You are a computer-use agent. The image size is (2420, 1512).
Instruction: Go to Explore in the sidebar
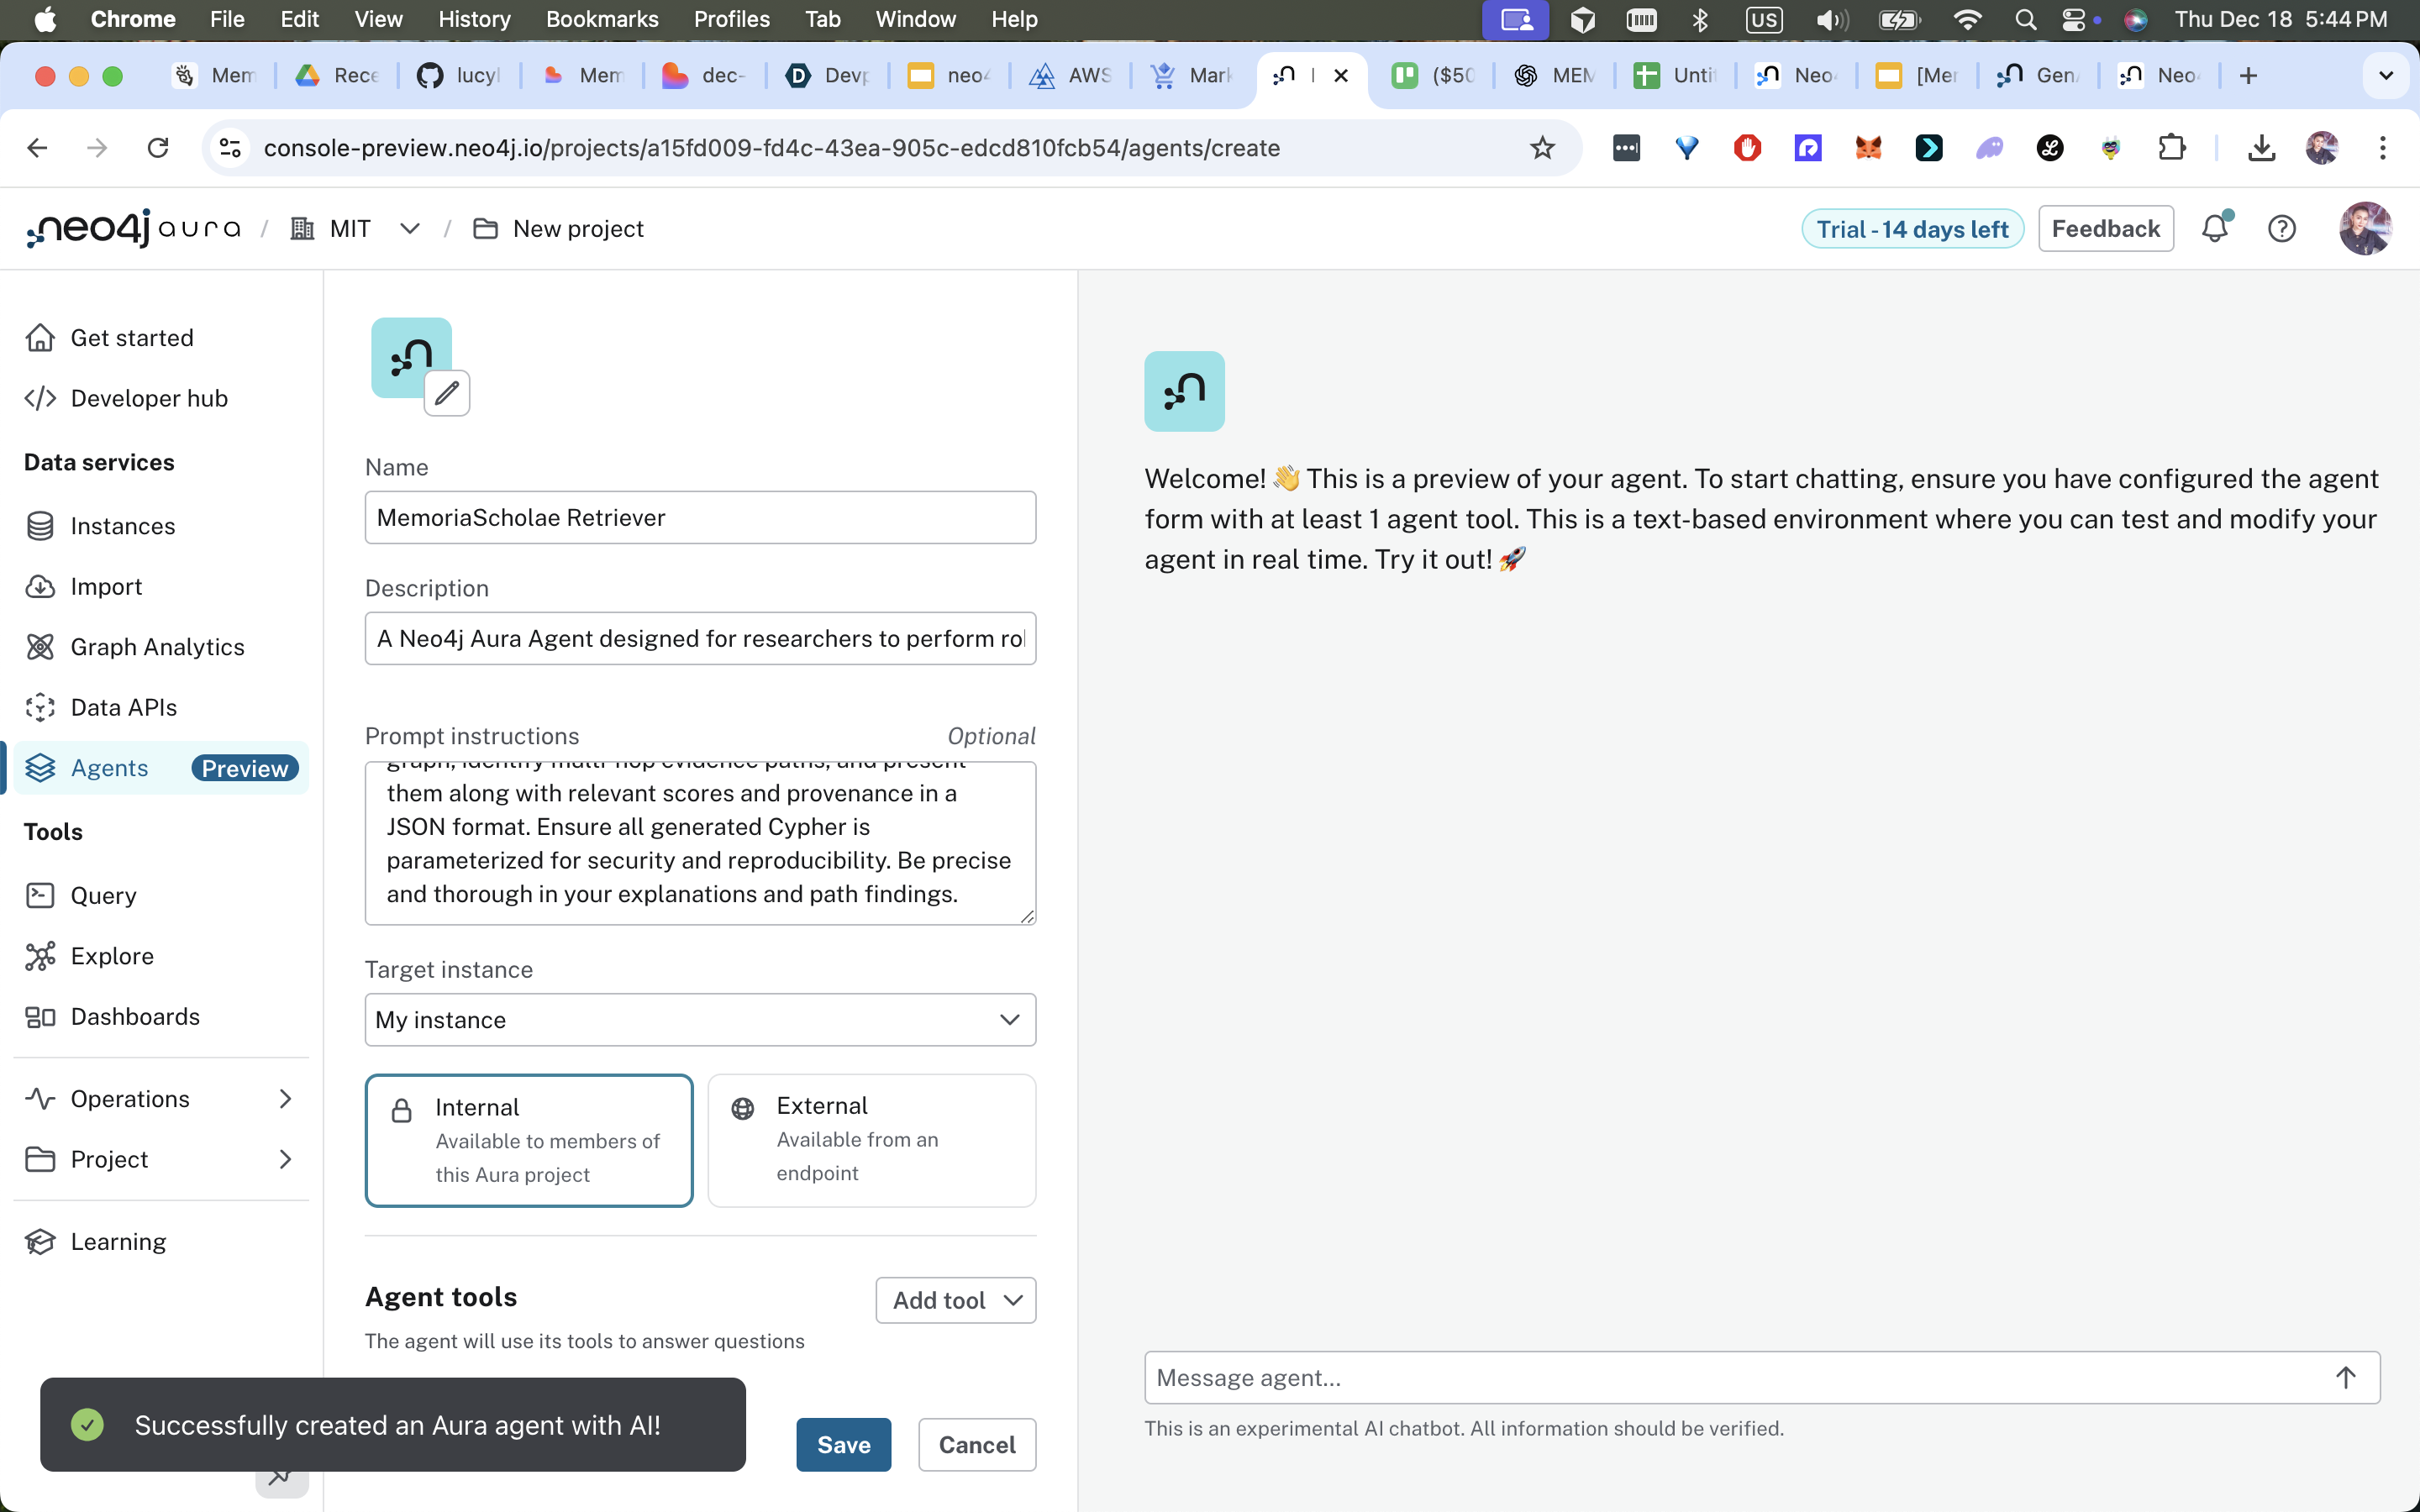click(112, 956)
